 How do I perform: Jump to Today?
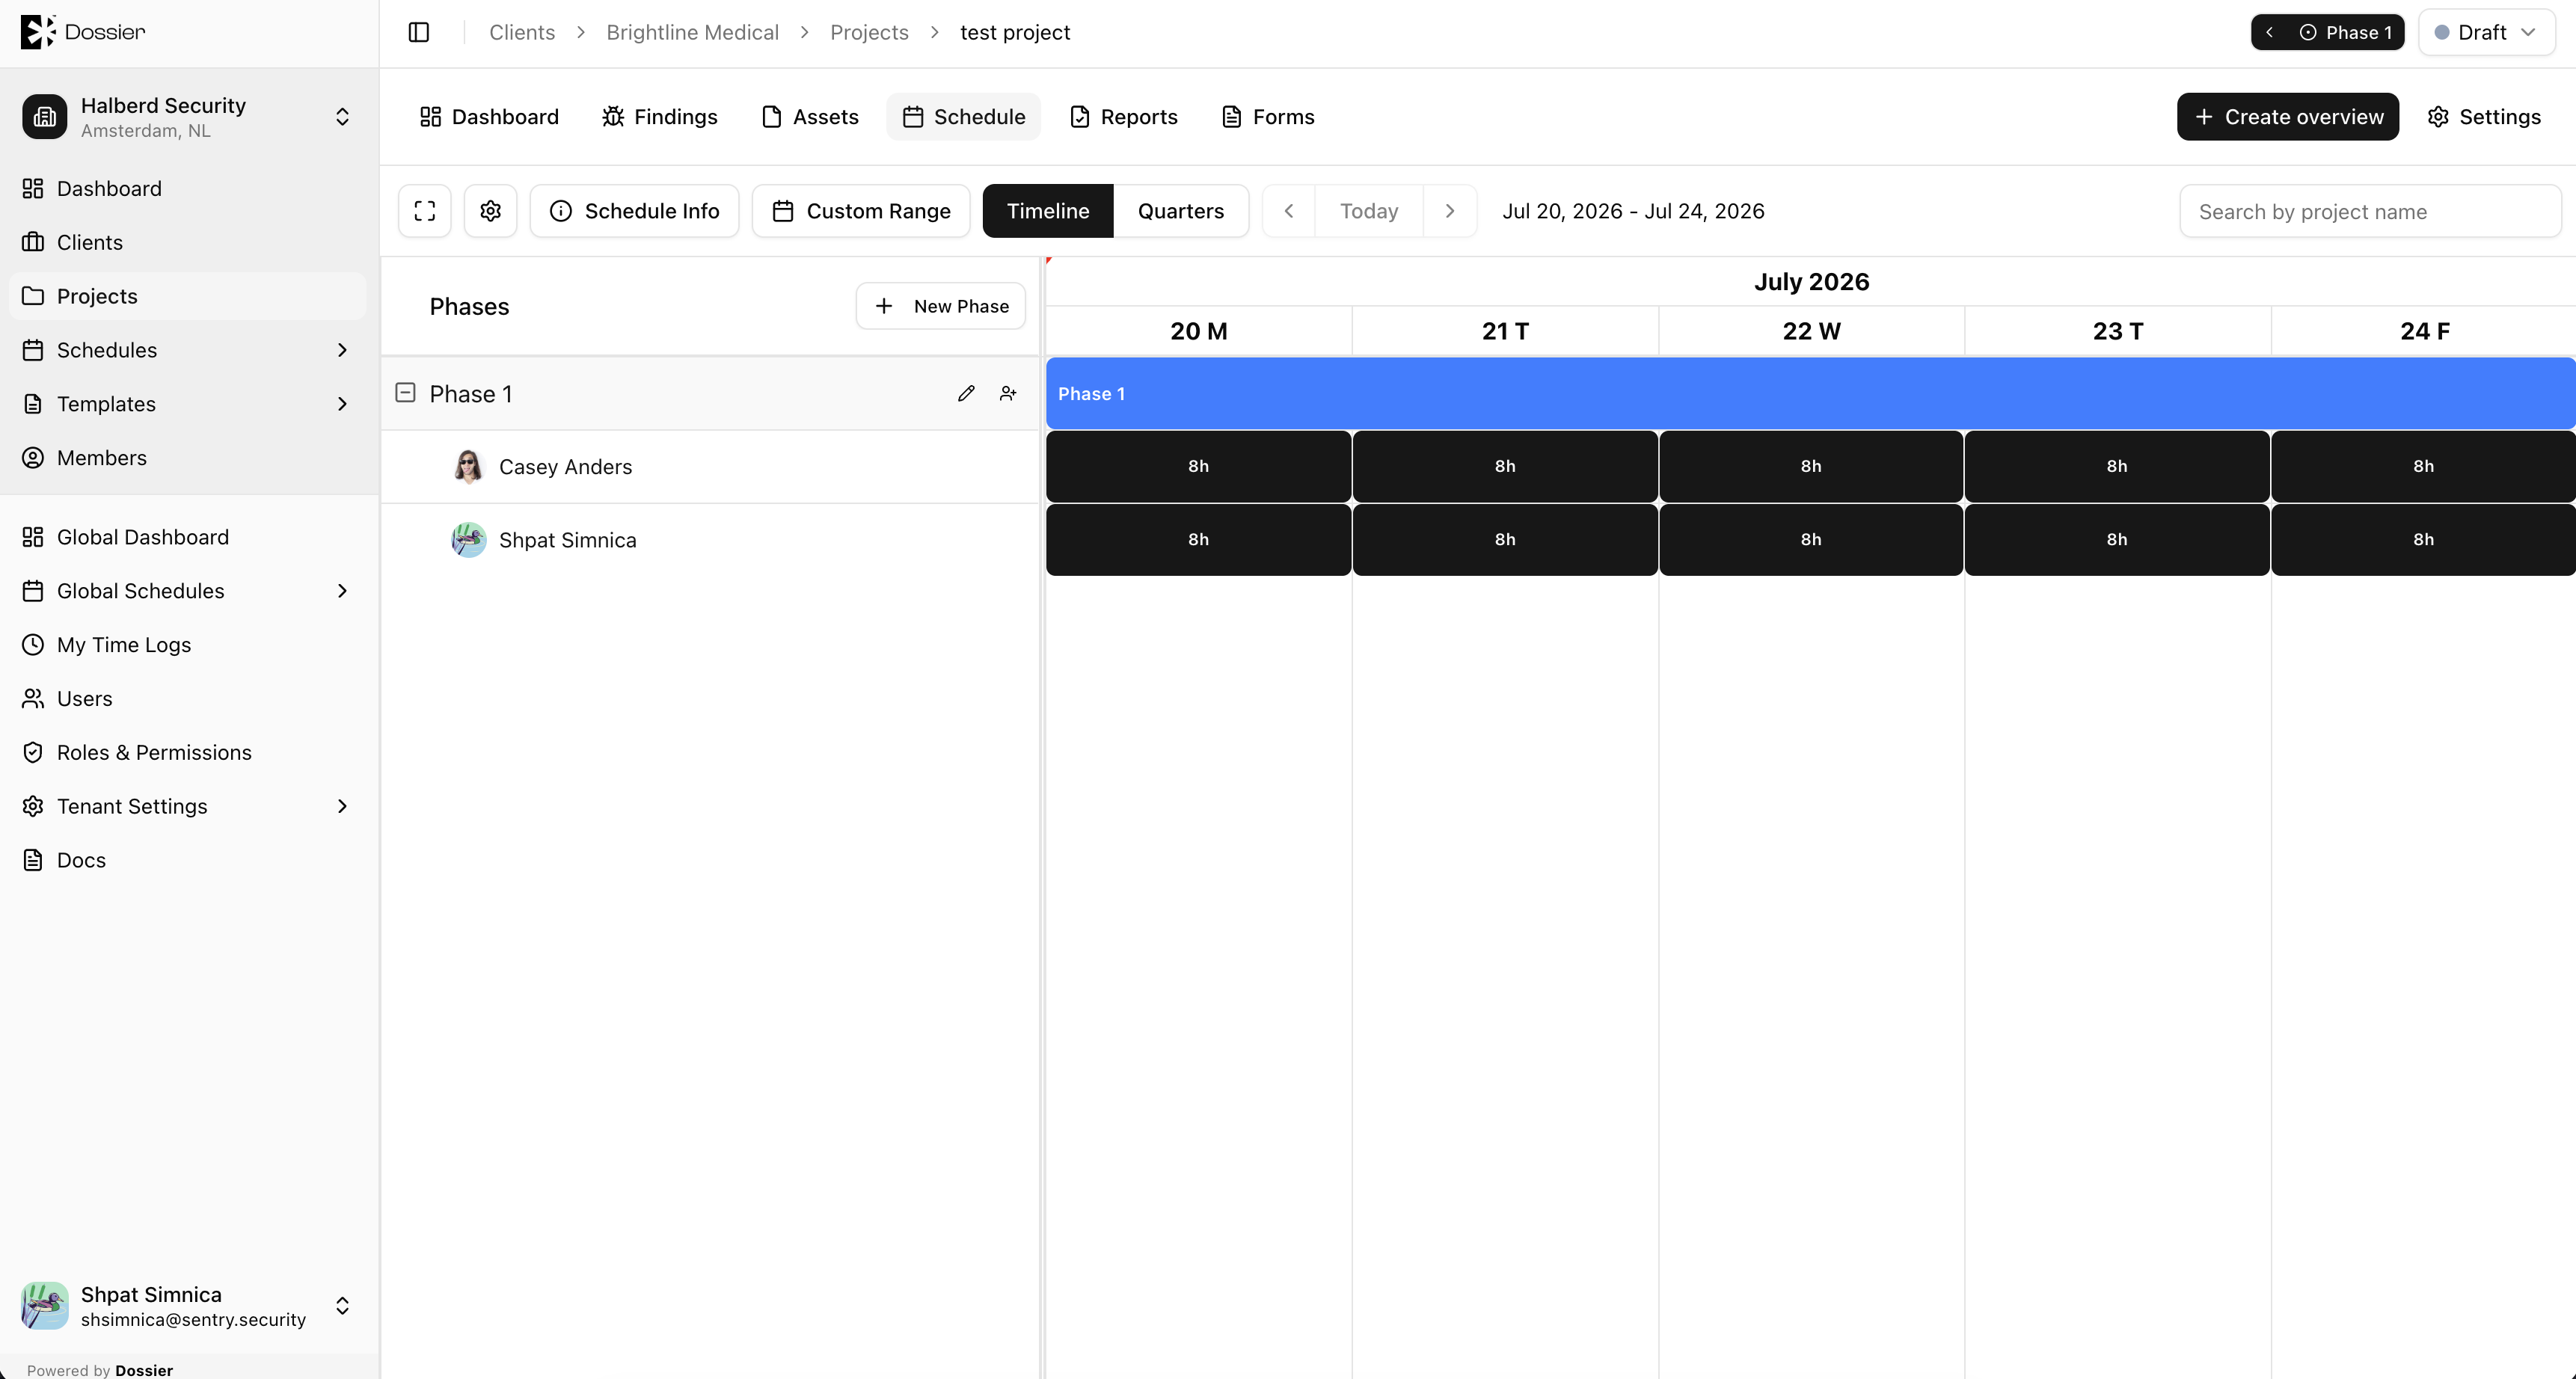(x=1369, y=211)
